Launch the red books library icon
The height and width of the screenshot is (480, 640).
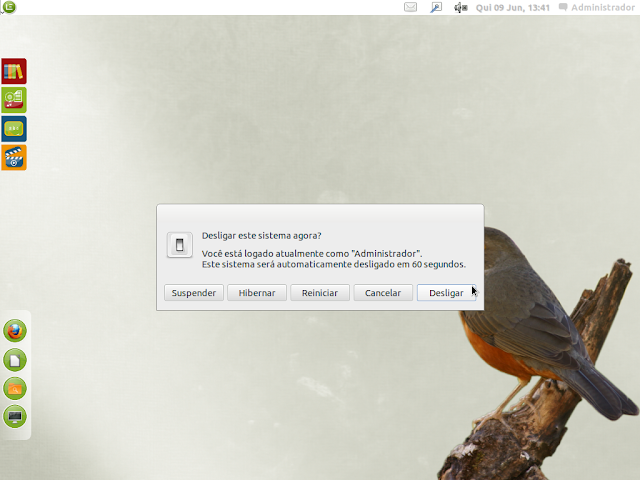tap(14, 71)
